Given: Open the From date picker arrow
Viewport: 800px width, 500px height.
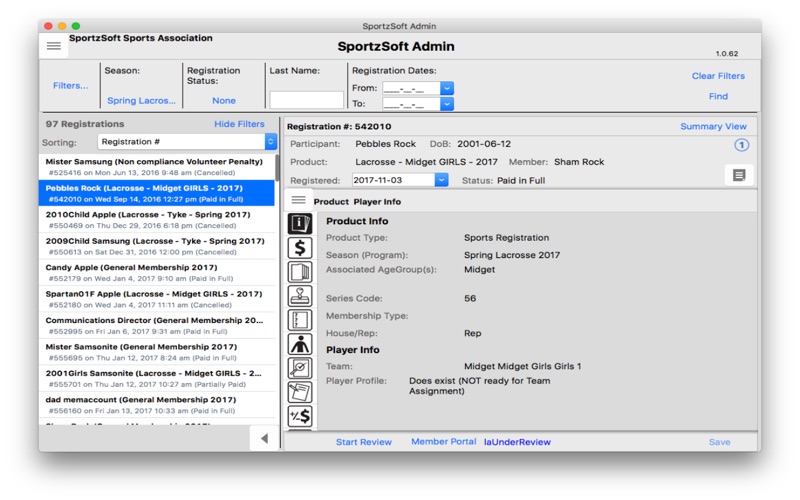Looking at the screenshot, I should click(x=446, y=88).
